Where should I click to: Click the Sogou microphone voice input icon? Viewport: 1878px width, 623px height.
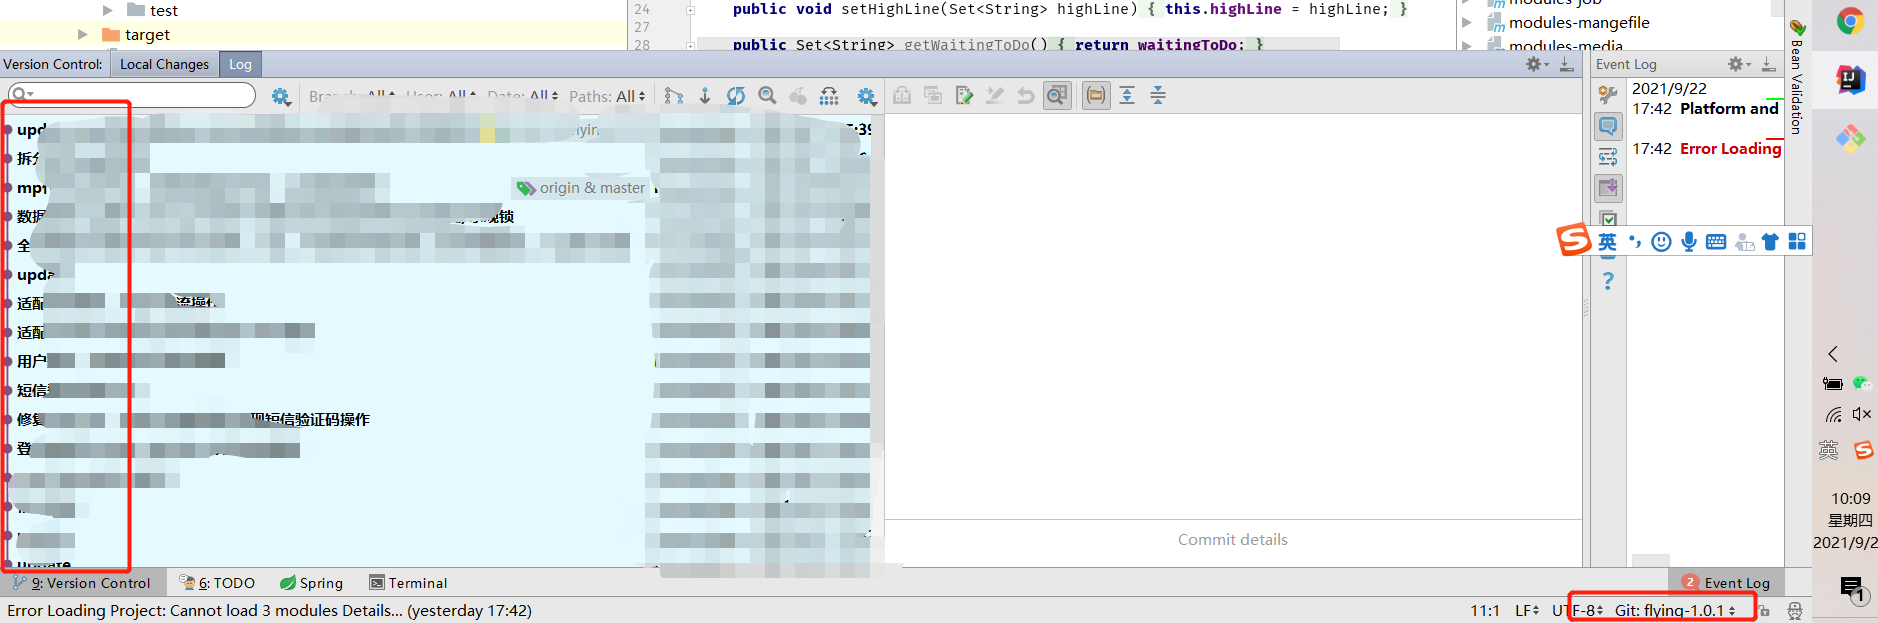click(x=1688, y=242)
